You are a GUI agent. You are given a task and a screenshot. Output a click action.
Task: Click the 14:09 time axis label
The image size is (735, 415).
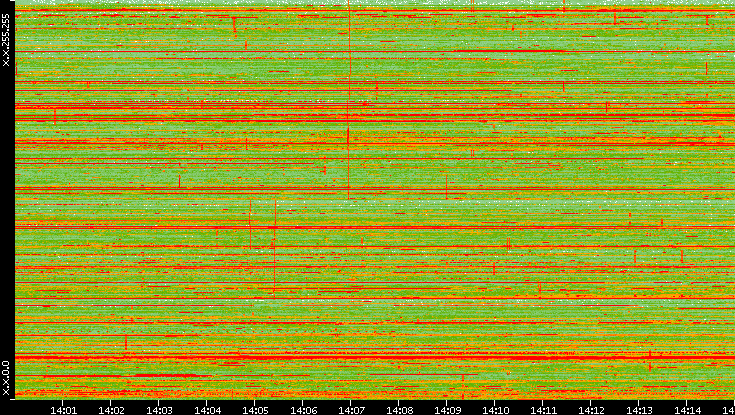pyautogui.click(x=447, y=410)
